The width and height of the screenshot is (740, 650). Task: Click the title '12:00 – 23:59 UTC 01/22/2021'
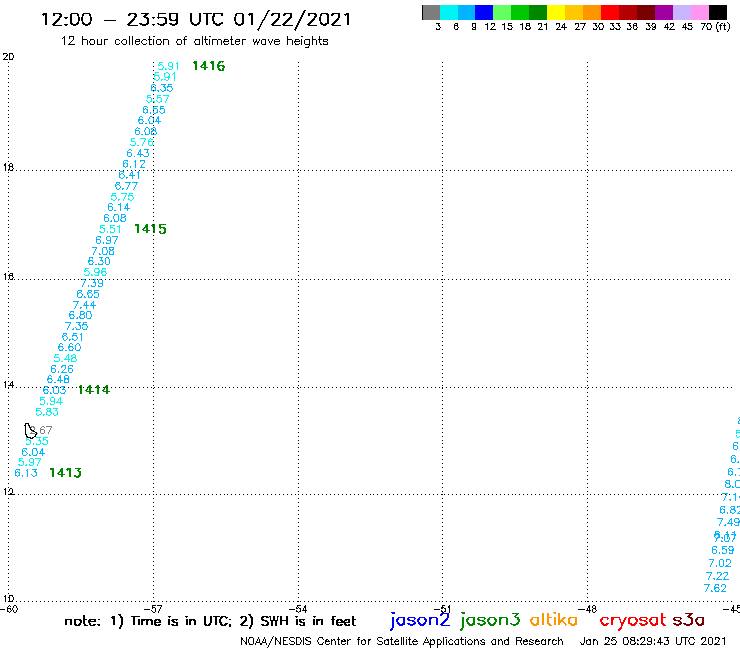pos(196,20)
